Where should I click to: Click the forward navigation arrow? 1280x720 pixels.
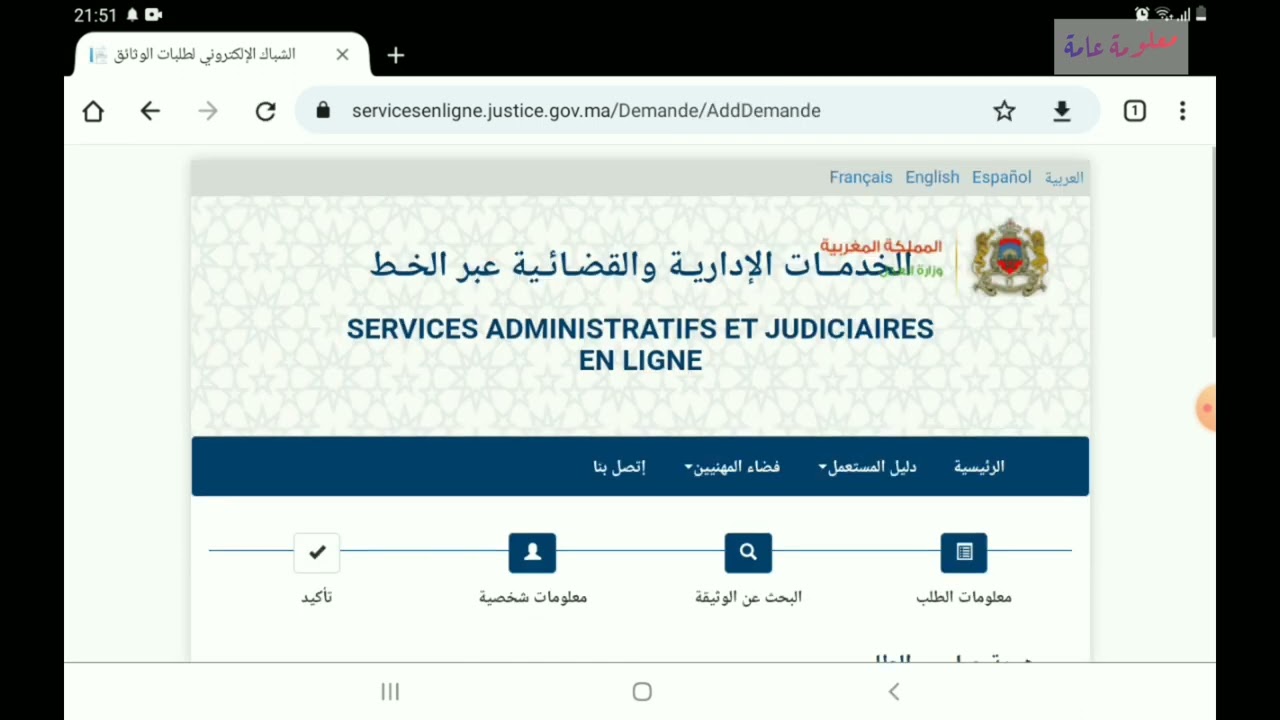click(x=208, y=111)
